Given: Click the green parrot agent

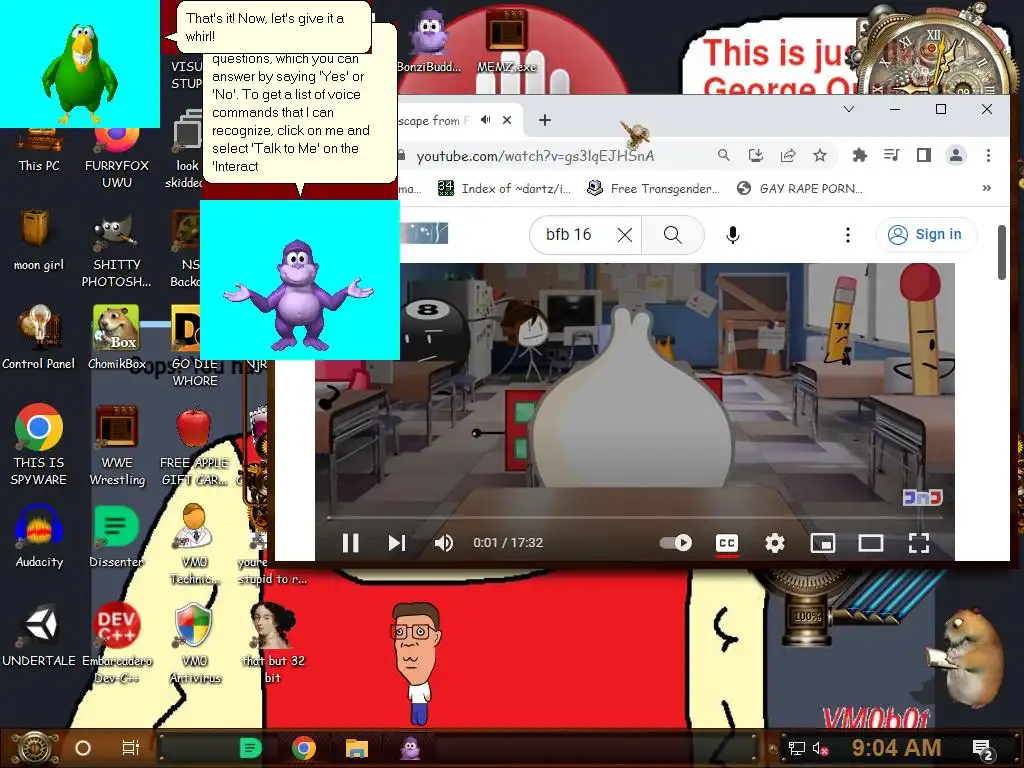Looking at the screenshot, I should [82, 73].
